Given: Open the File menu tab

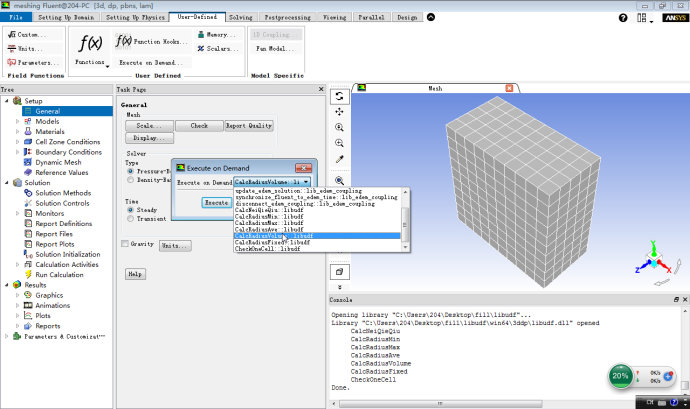Looking at the screenshot, I should (16, 17).
